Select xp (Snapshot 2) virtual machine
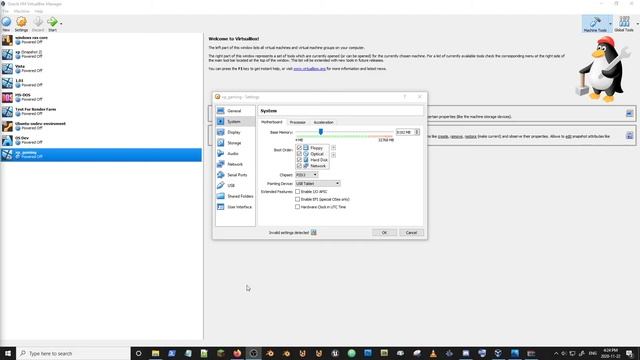 (x=101, y=54)
